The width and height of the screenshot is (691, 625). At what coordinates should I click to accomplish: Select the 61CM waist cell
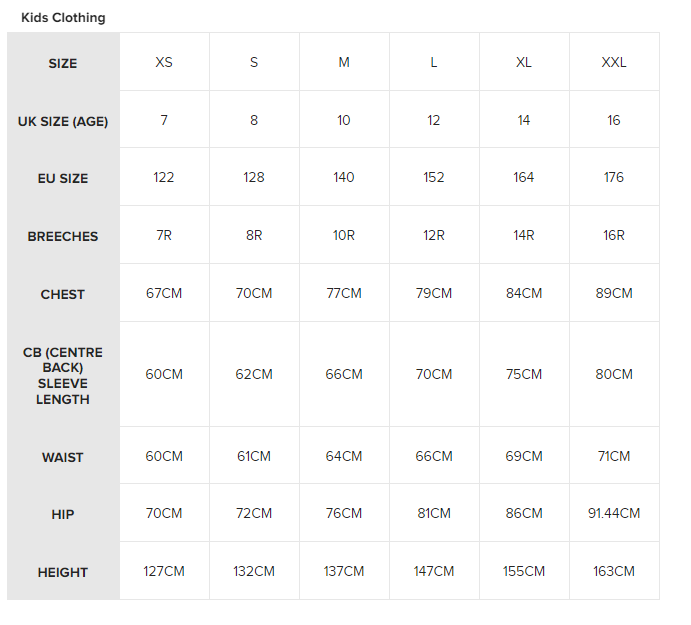click(254, 457)
